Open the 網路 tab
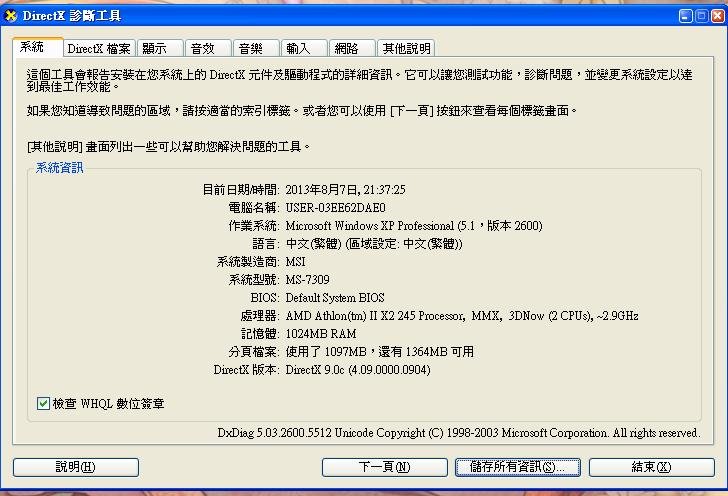The width and height of the screenshot is (728, 496). 351,48
